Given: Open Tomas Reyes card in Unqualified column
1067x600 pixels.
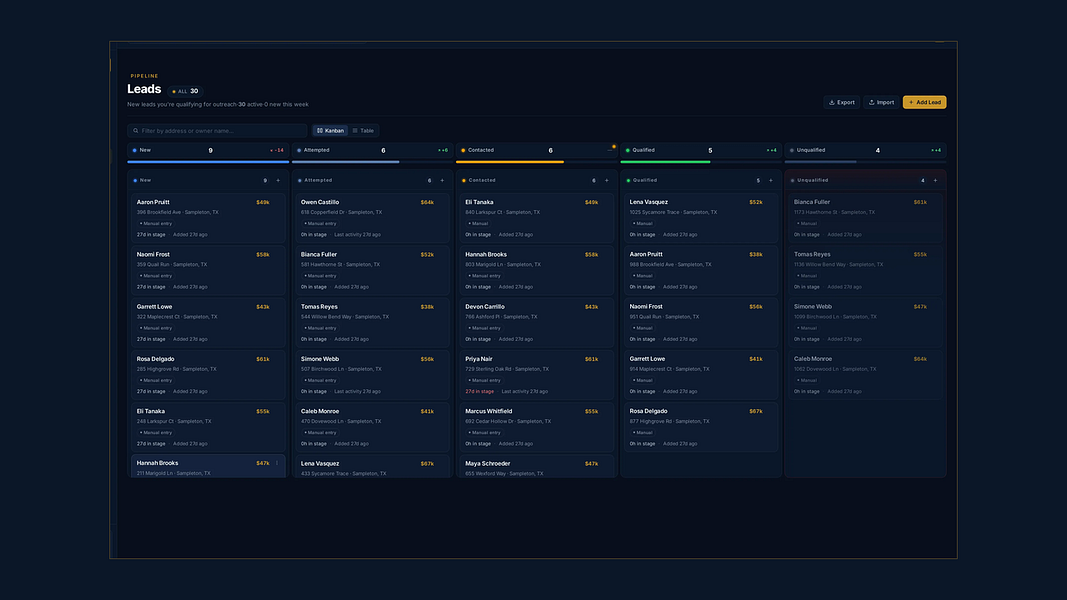Looking at the screenshot, I should click(866, 271).
